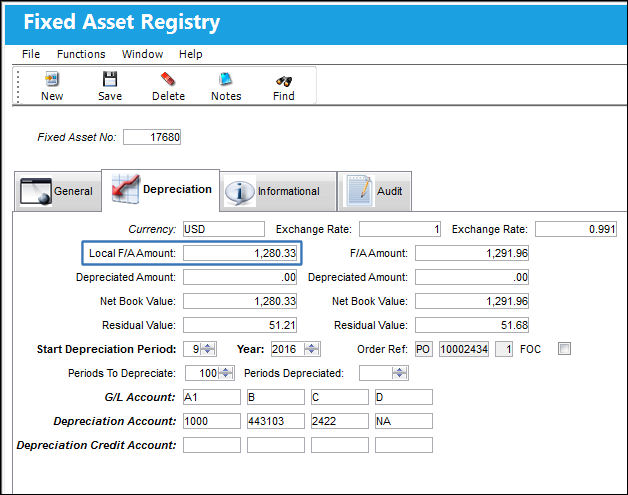Click the Order Ref PO field
Screen dimensions: 628x495
tap(424, 349)
